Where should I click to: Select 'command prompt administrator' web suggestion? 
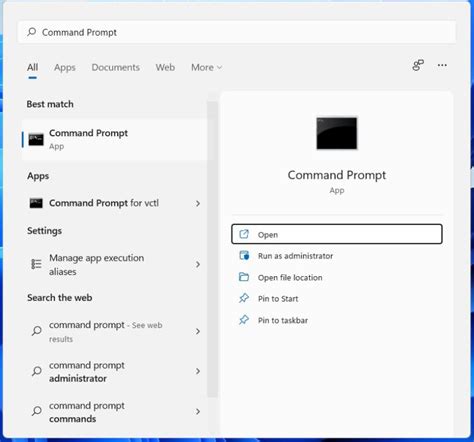coord(114,371)
